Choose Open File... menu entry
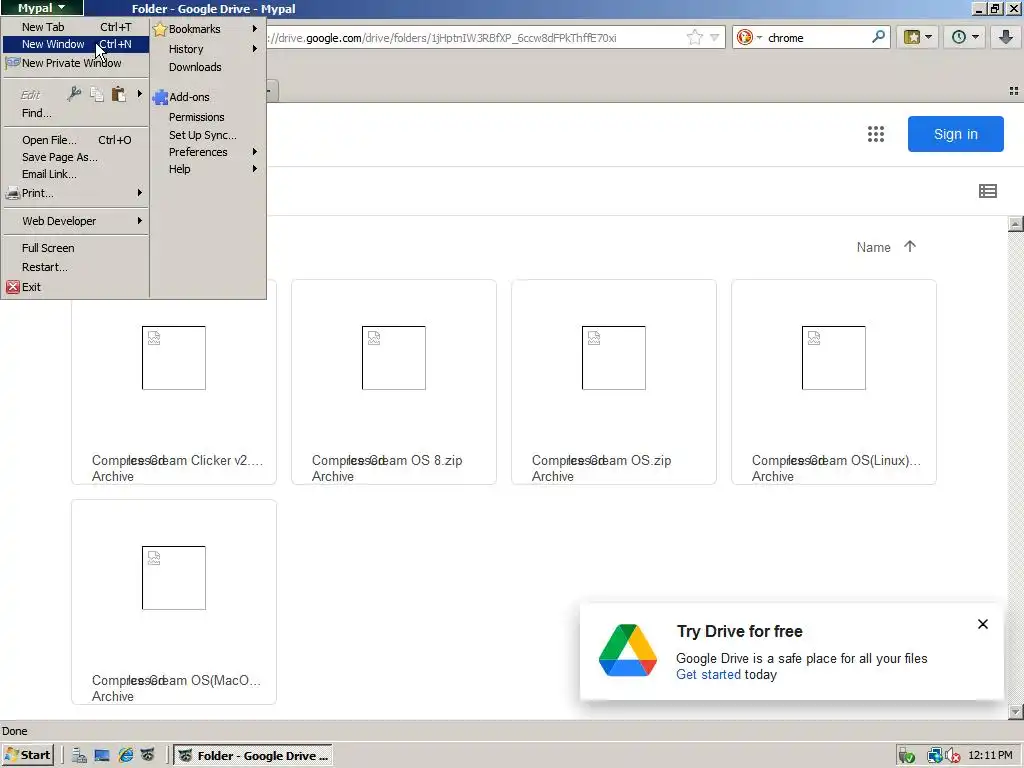Image resolution: width=1024 pixels, height=768 pixels. coord(76,140)
